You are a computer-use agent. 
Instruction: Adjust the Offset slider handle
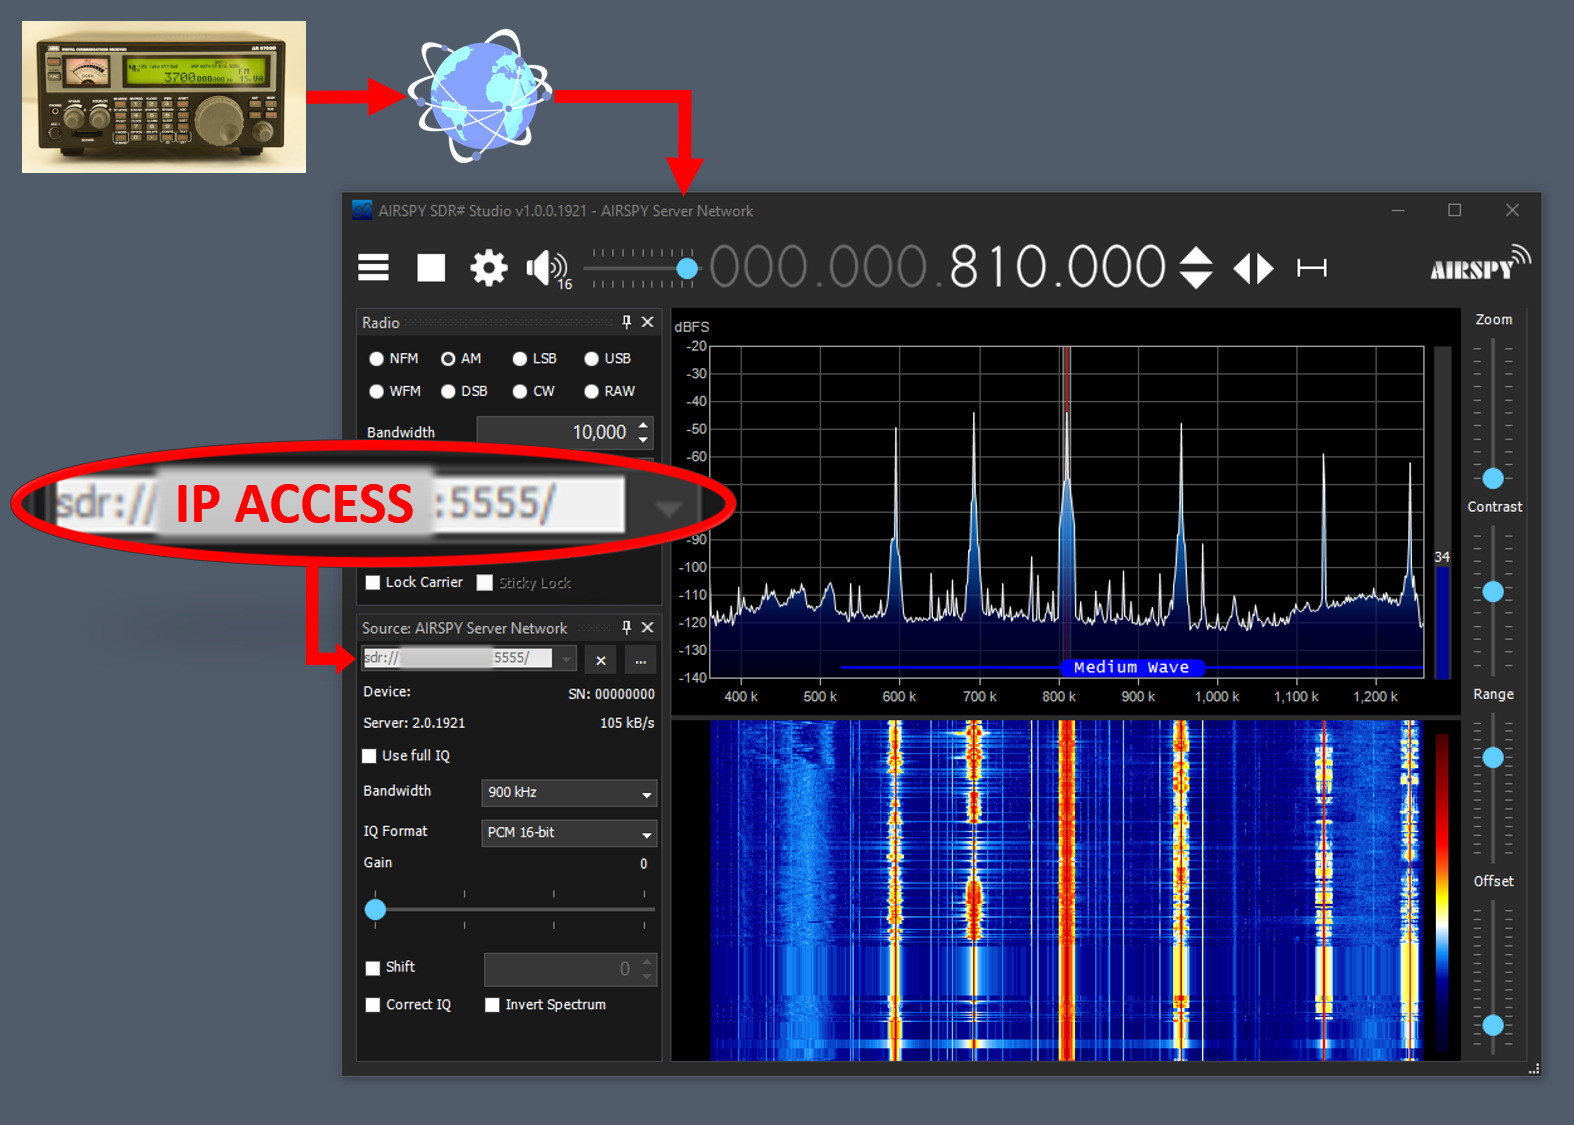pyautogui.click(x=1493, y=1025)
